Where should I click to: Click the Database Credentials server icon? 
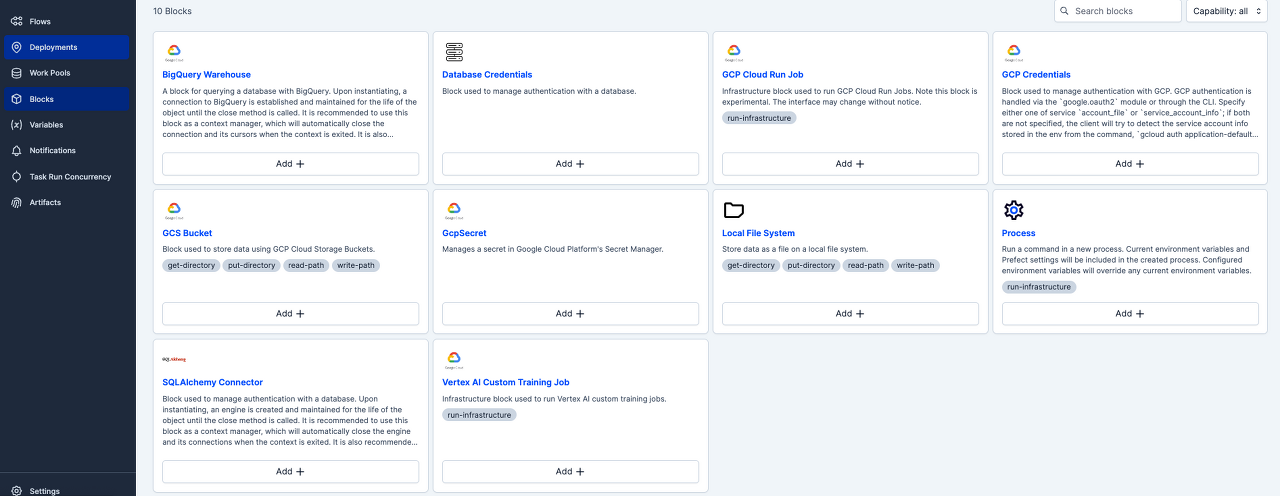(x=454, y=52)
